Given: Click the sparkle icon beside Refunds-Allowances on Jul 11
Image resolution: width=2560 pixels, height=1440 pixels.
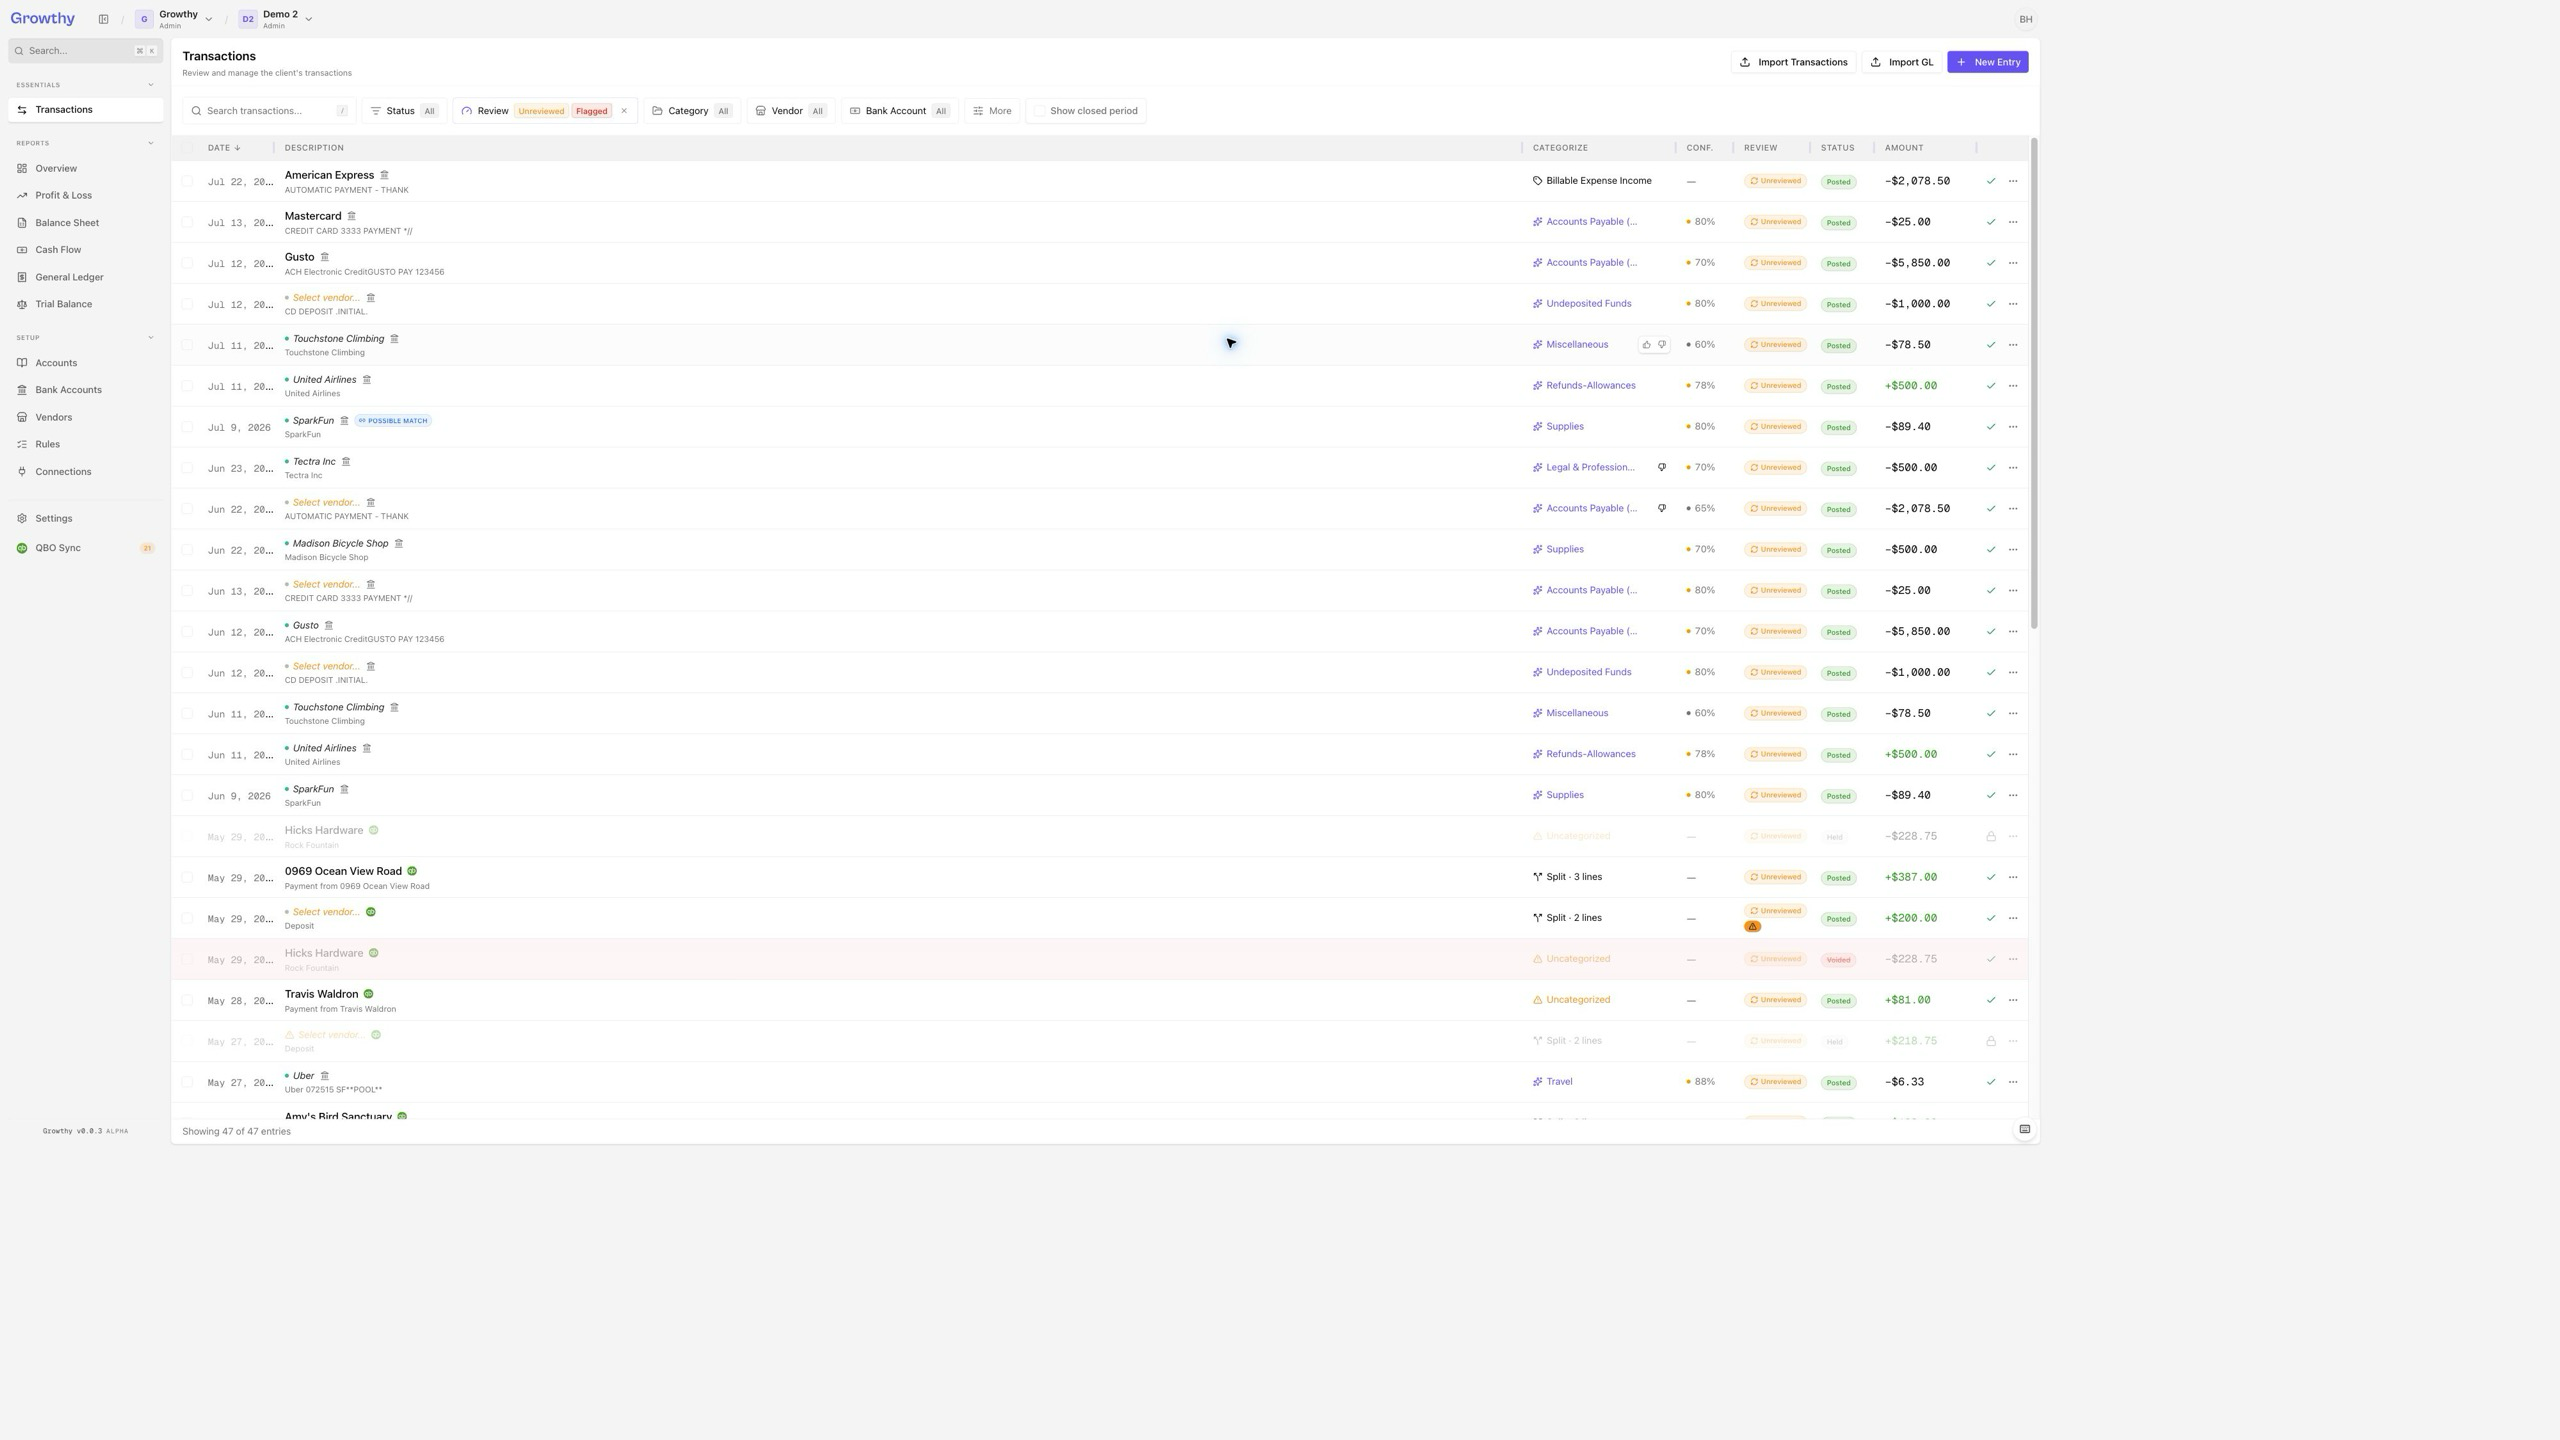Looking at the screenshot, I should (x=1537, y=386).
